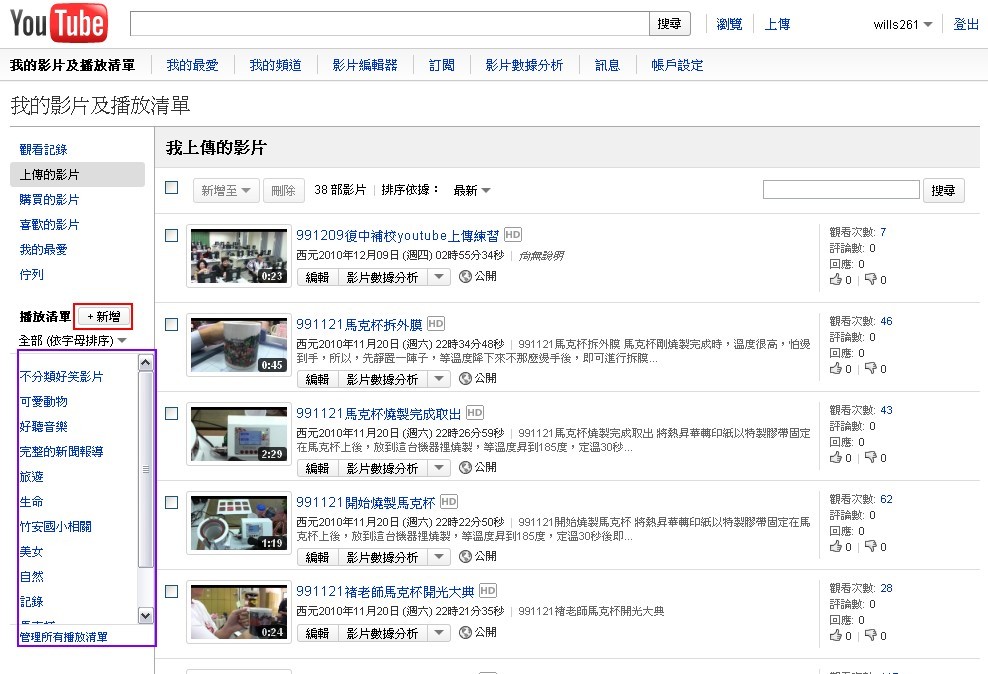Expand the wills261 account menu
Viewport: 988px width, 674px height.
tap(902, 25)
